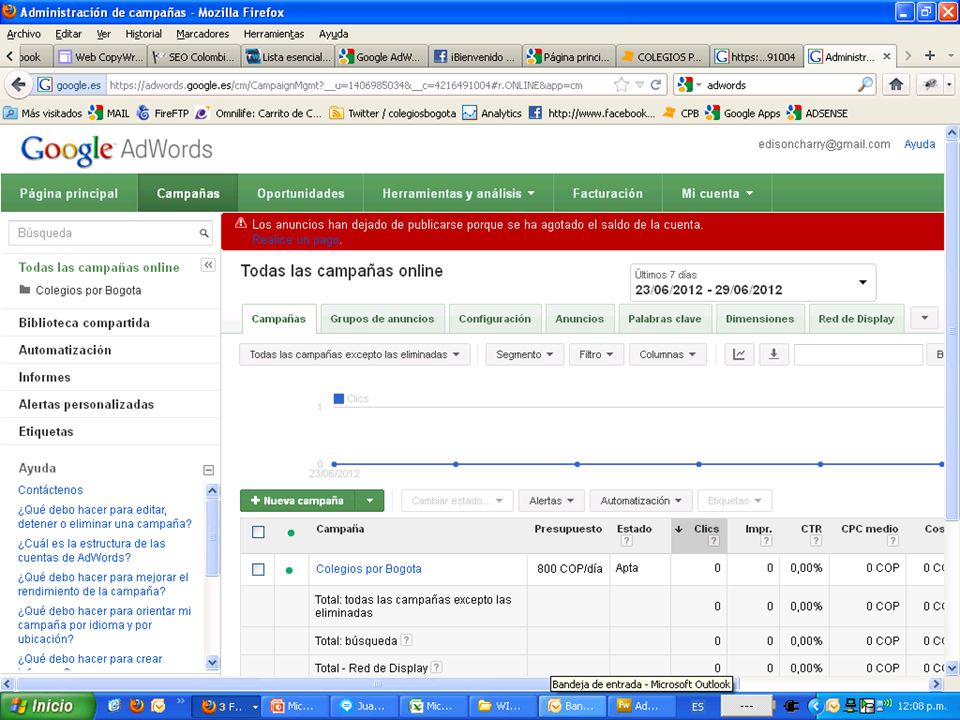This screenshot has width=960, height=720.
Task: Open a new tab with the plus icon
Action: 930,56
